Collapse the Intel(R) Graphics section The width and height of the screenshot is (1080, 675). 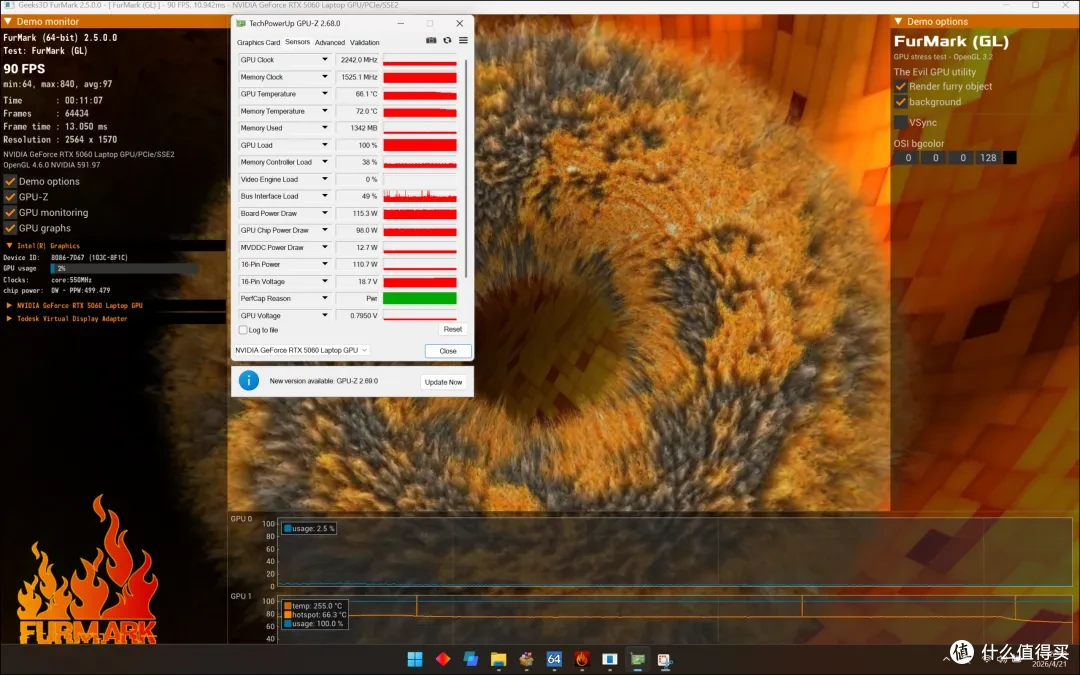click(x=9, y=246)
